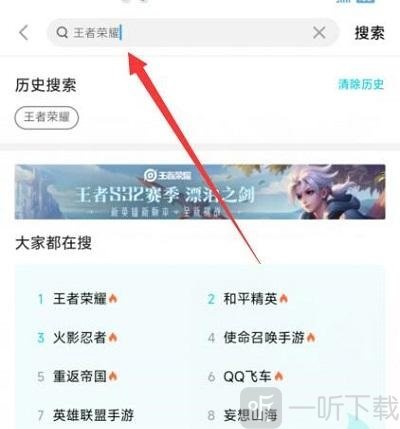The width and height of the screenshot is (400, 429).
Task: Tap the back arrow icon
Action: click(x=24, y=33)
